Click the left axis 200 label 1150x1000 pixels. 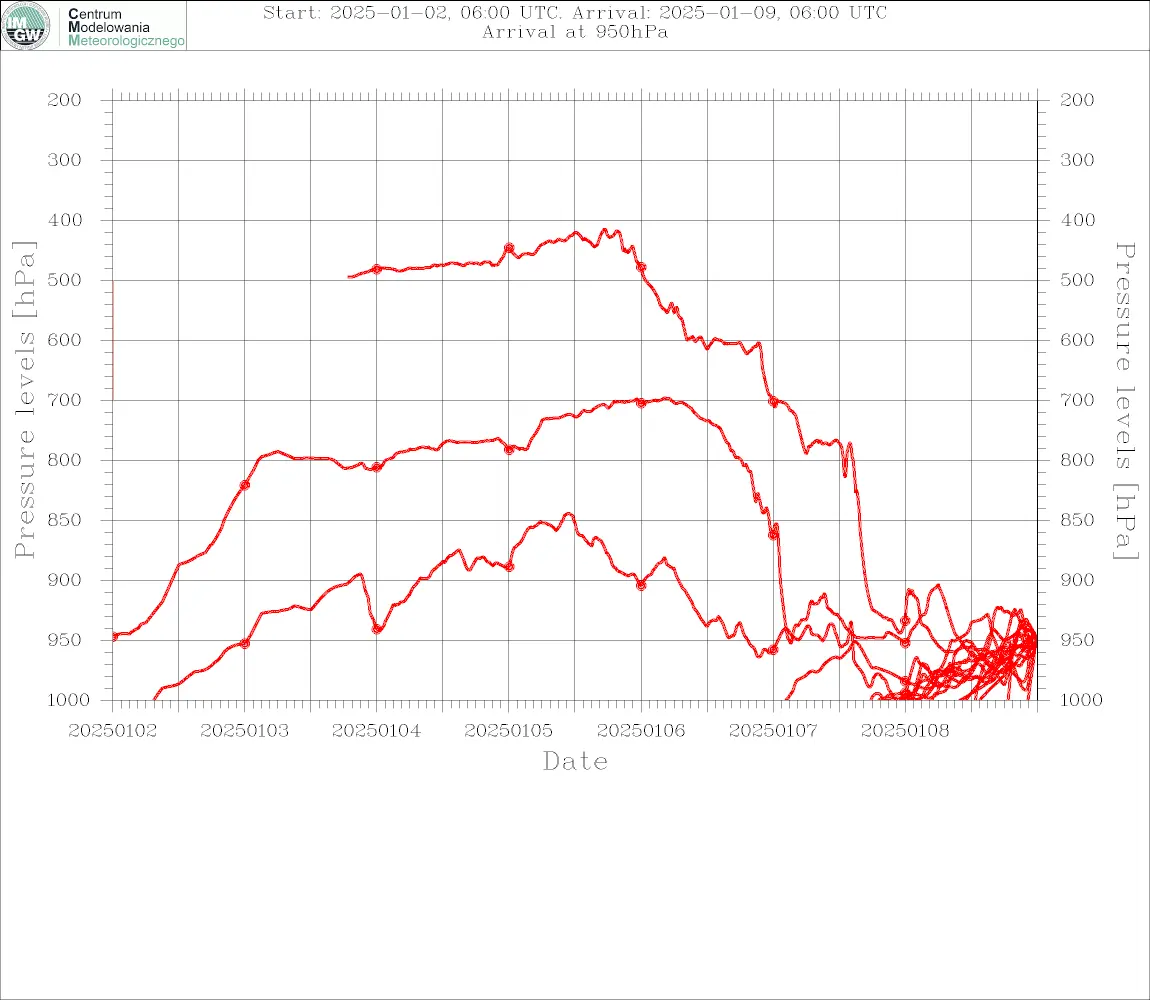(x=64, y=100)
